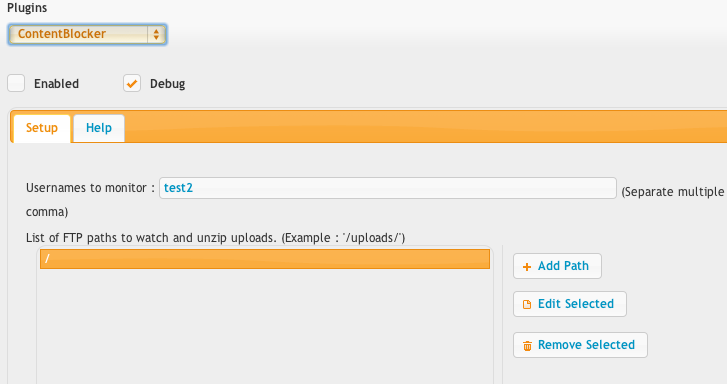Click the Debug checkbox label text

pyautogui.click(x=167, y=84)
